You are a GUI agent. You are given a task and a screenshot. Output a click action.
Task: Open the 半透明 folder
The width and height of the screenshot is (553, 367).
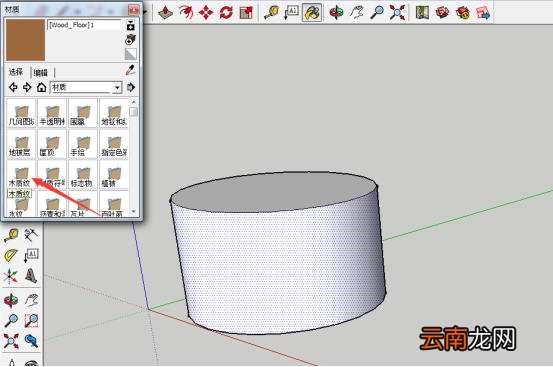click(52, 114)
